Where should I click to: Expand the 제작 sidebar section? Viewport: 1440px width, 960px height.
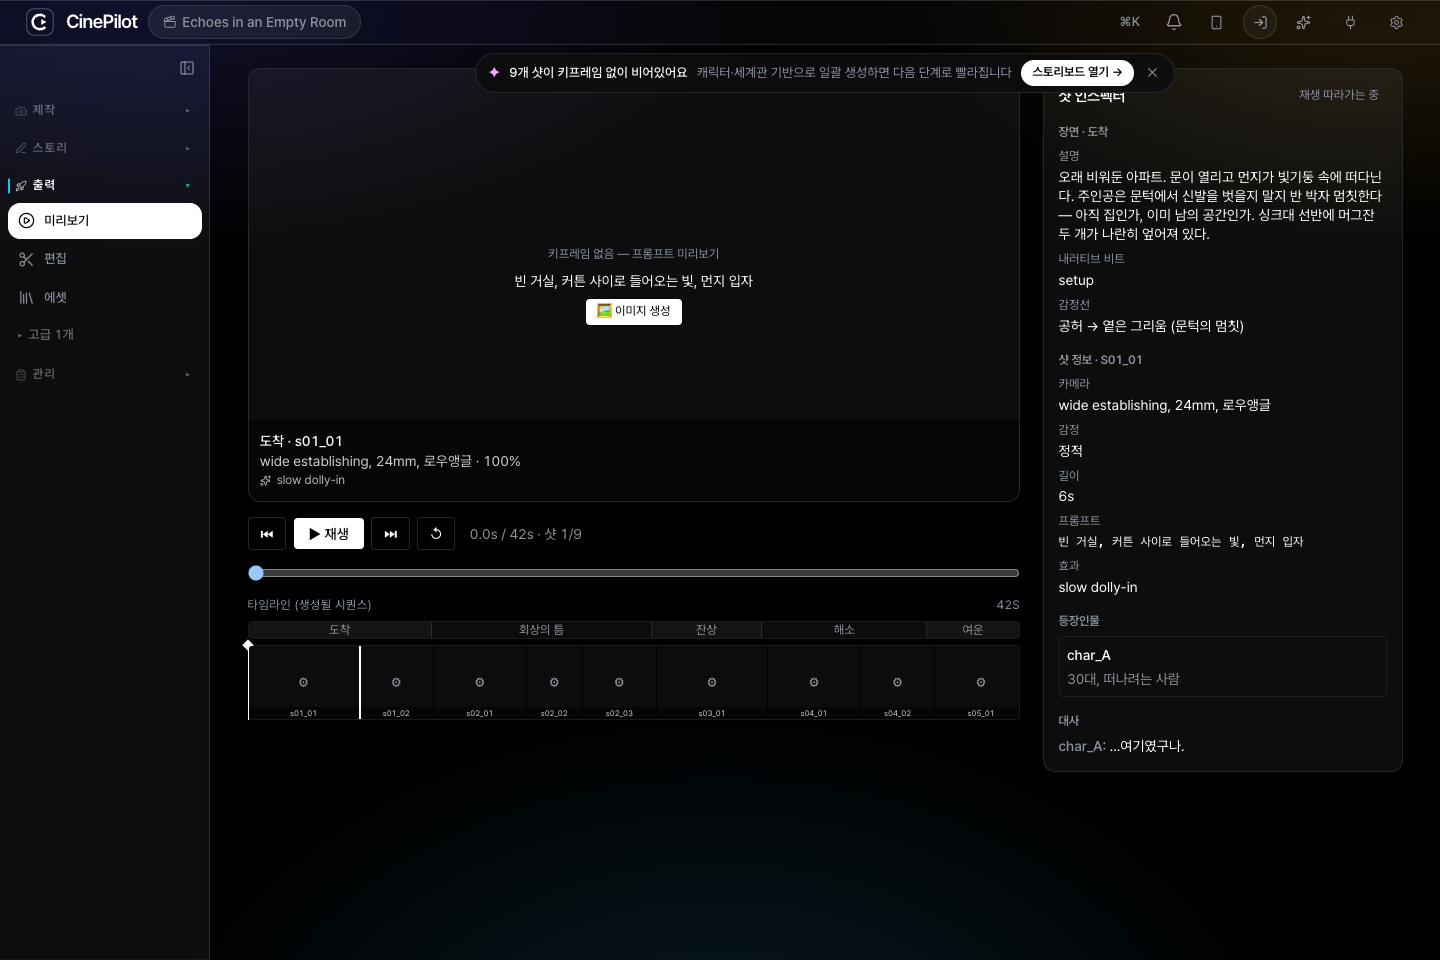click(104, 110)
